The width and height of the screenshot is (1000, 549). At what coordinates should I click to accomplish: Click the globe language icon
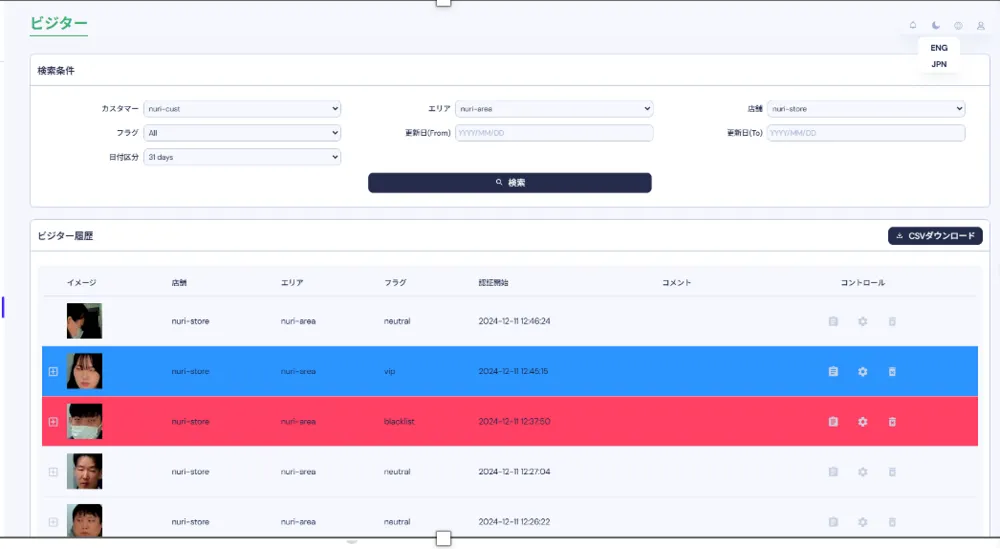(958, 26)
